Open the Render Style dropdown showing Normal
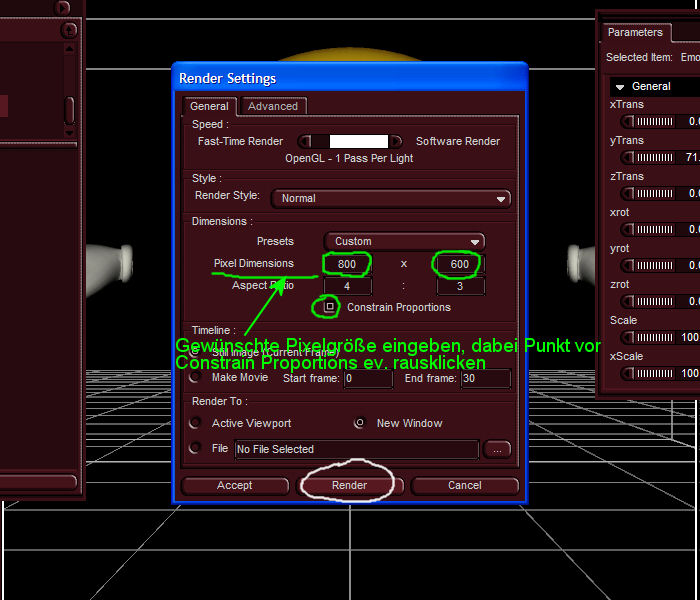Viewport: 700px width, 600px height. coord(391,199)
